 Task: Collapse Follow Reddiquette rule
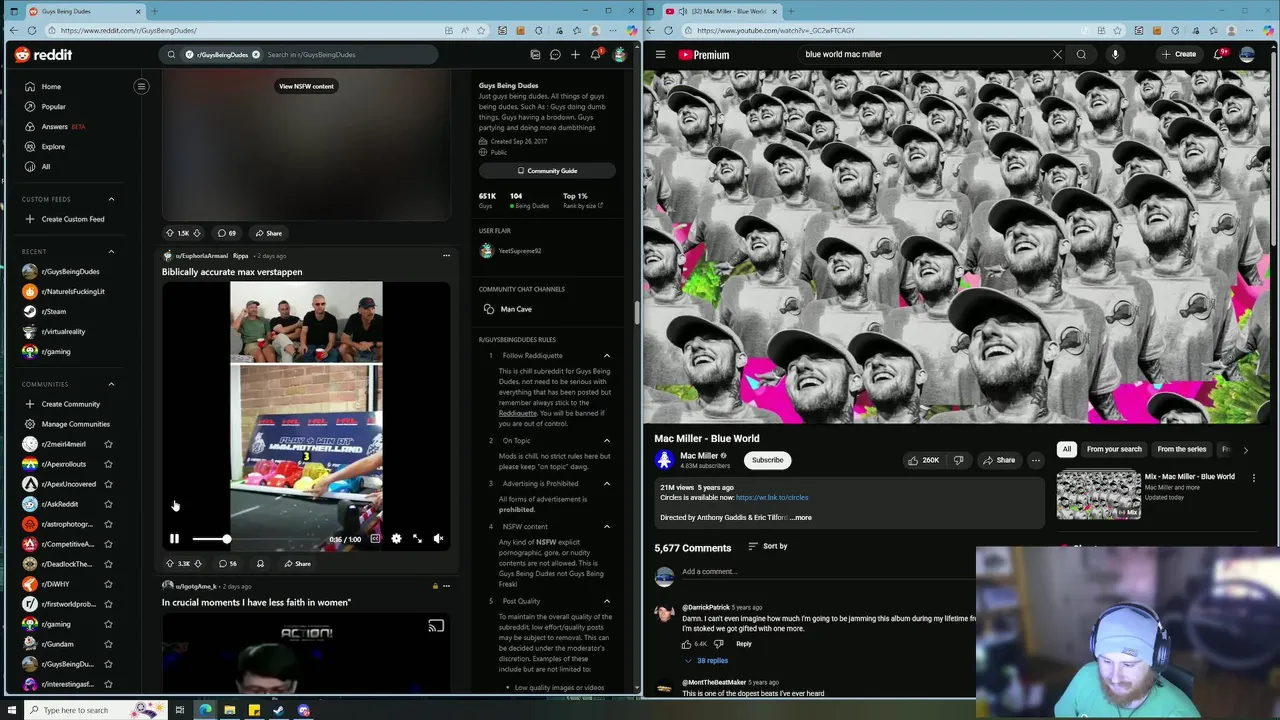pyautogui.click(x=606, y=356)
